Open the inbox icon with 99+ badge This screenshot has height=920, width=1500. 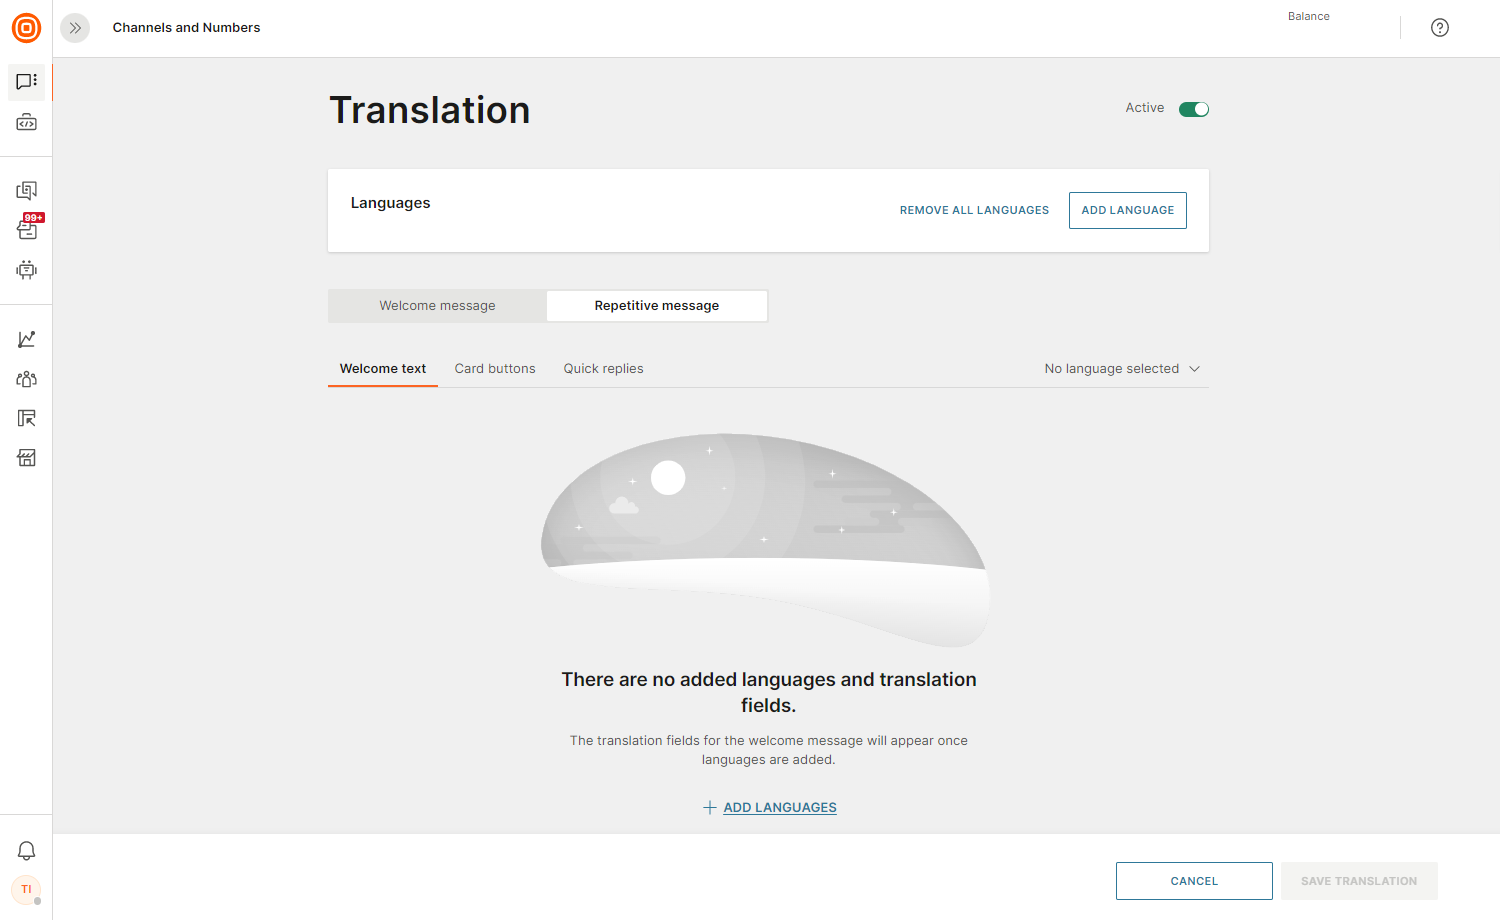[x=27, y=229]
